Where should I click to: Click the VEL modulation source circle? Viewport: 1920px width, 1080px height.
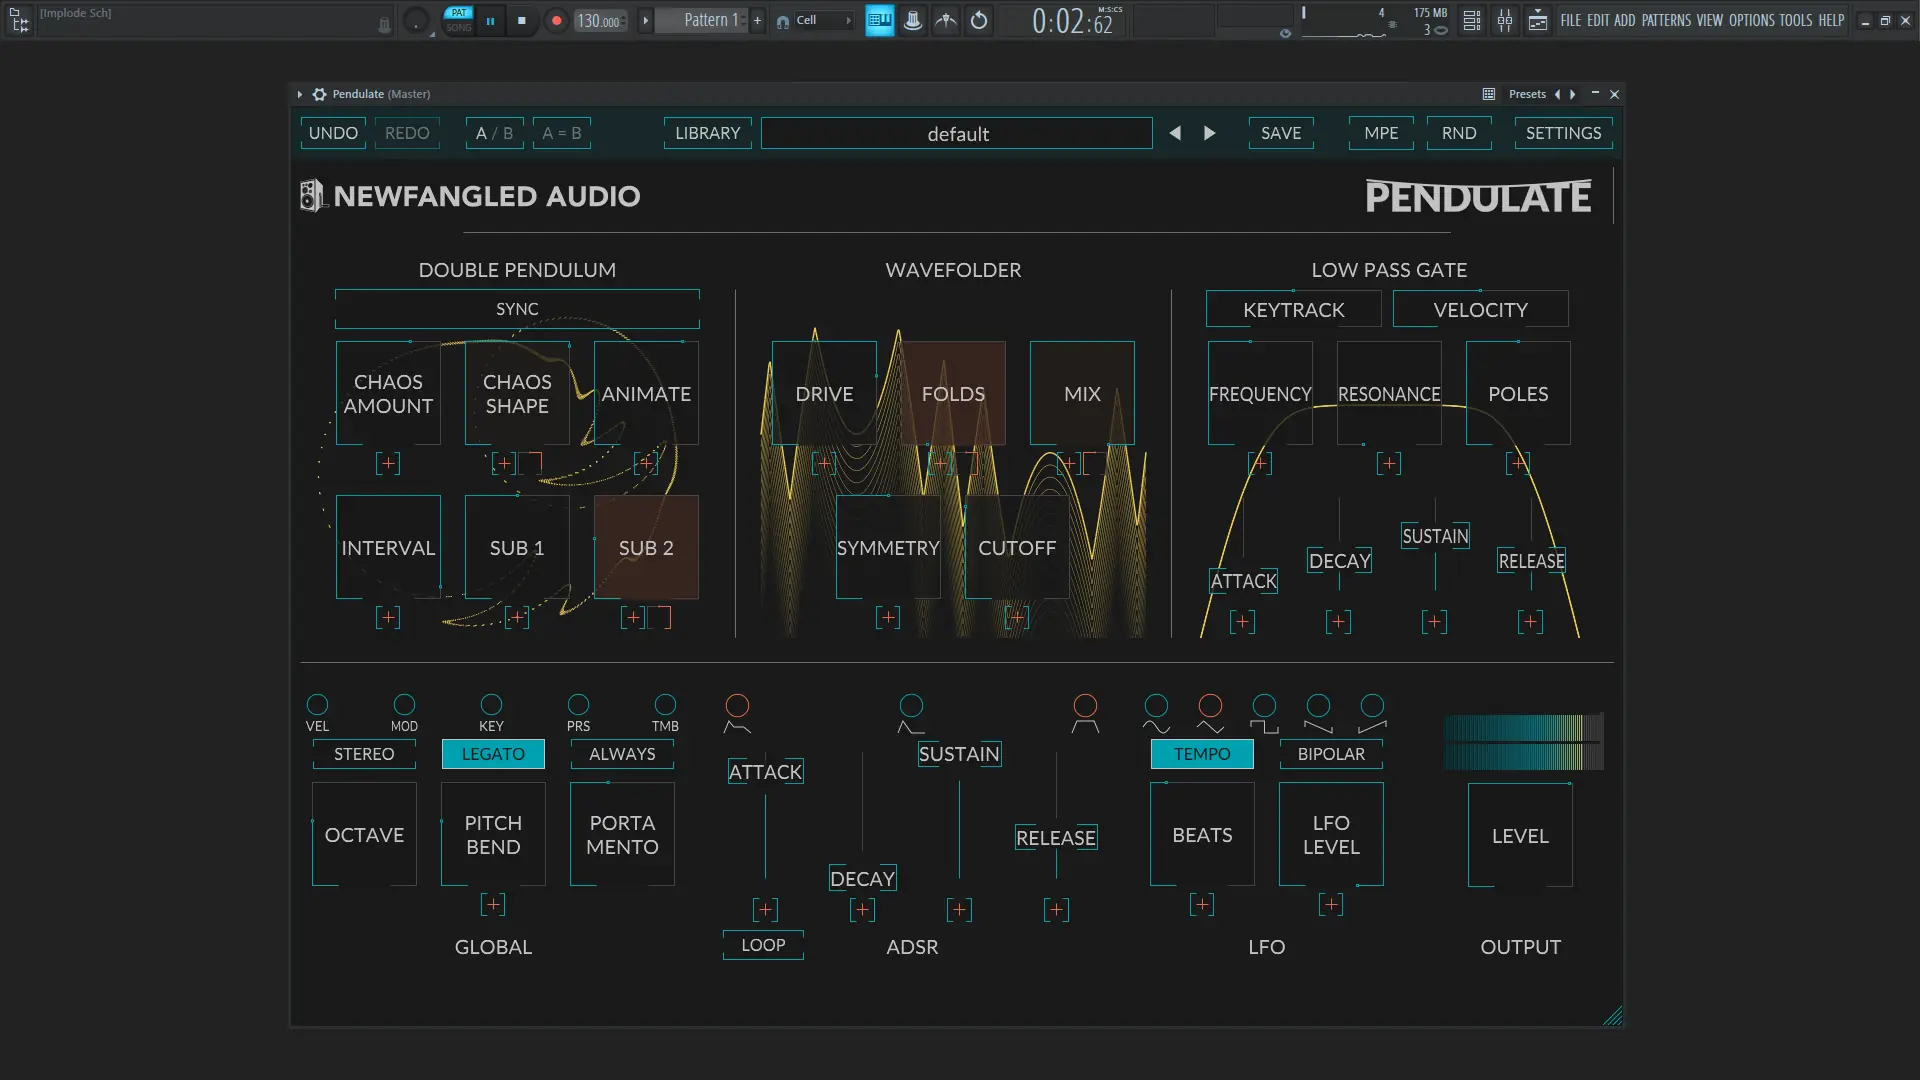click(317, 705)
